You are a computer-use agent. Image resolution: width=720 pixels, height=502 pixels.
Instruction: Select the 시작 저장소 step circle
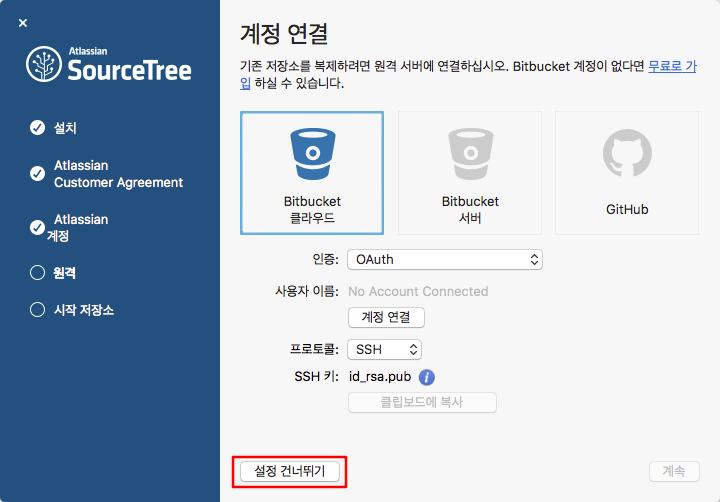tap(38, 310)
